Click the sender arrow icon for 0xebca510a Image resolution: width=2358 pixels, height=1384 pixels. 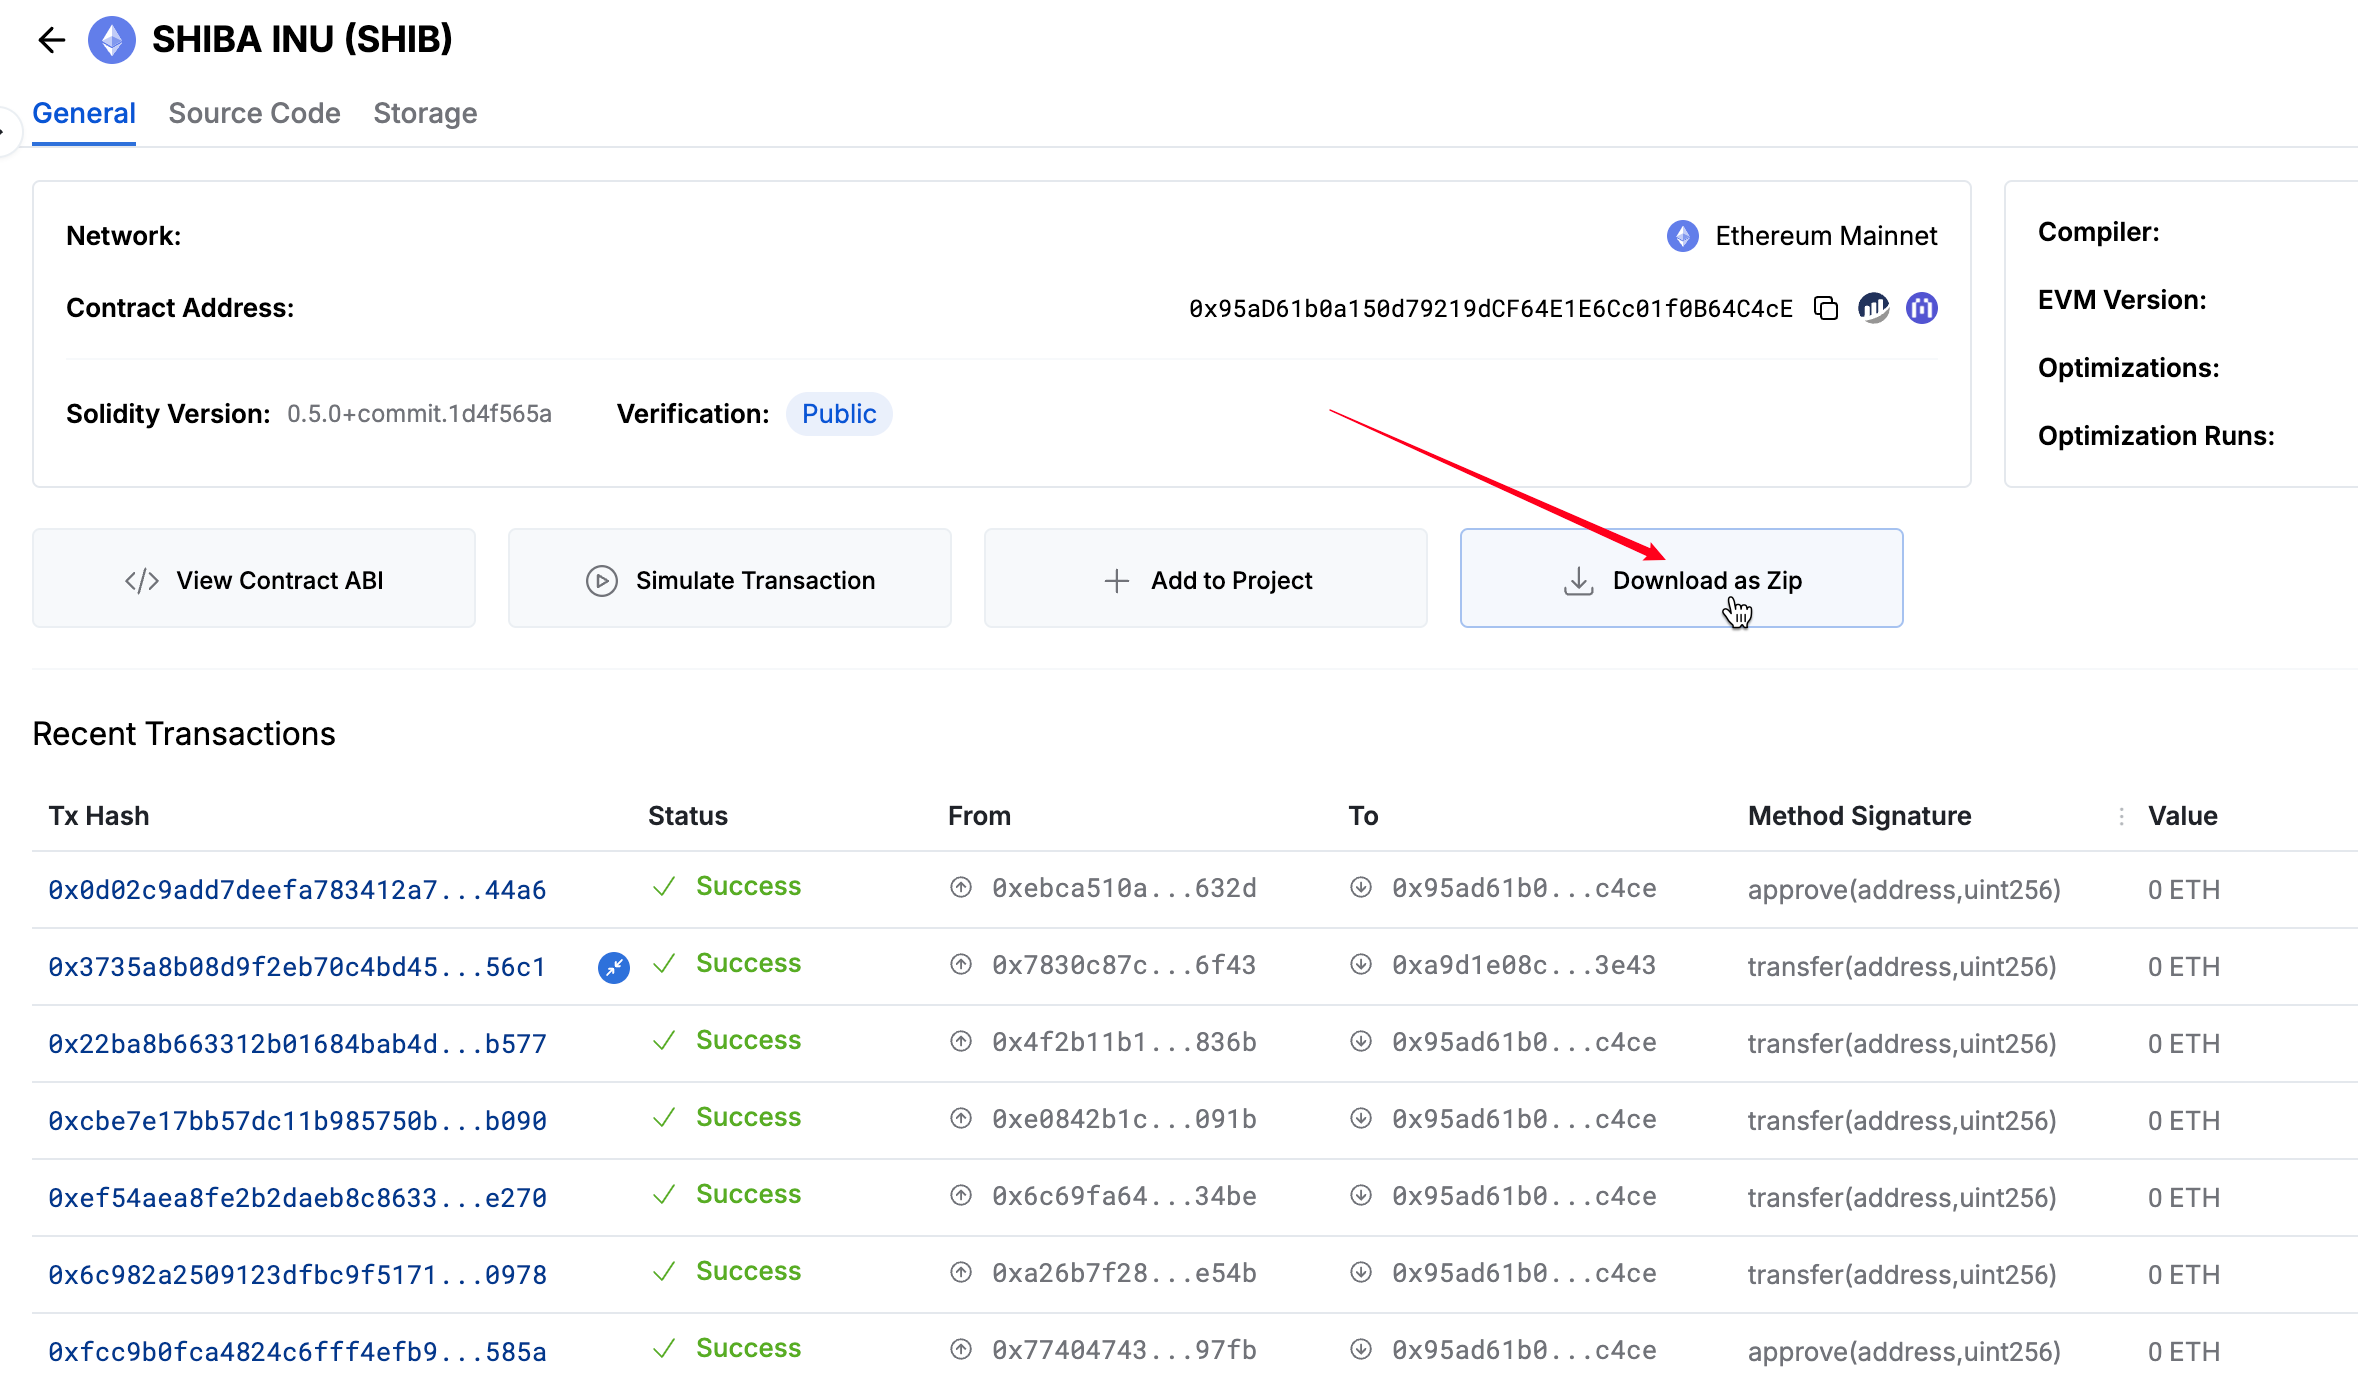[x=961, y=888]
